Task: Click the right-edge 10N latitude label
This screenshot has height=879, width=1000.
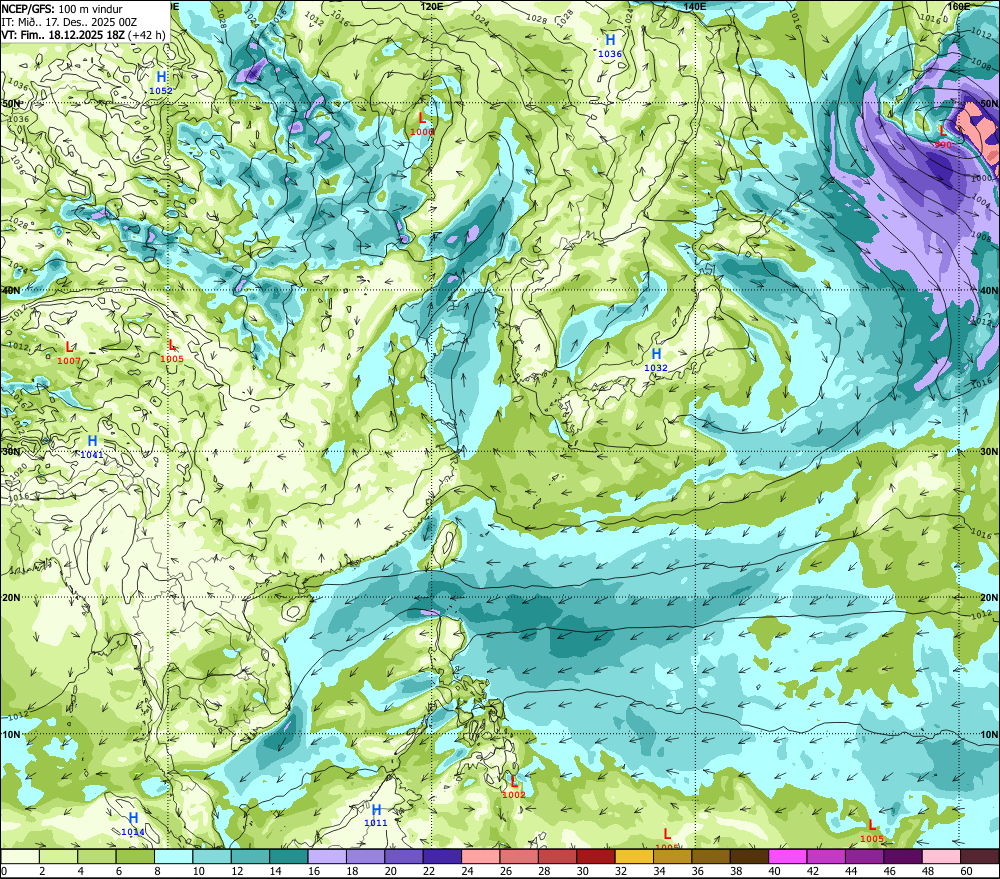Action: tap(989, 734)
